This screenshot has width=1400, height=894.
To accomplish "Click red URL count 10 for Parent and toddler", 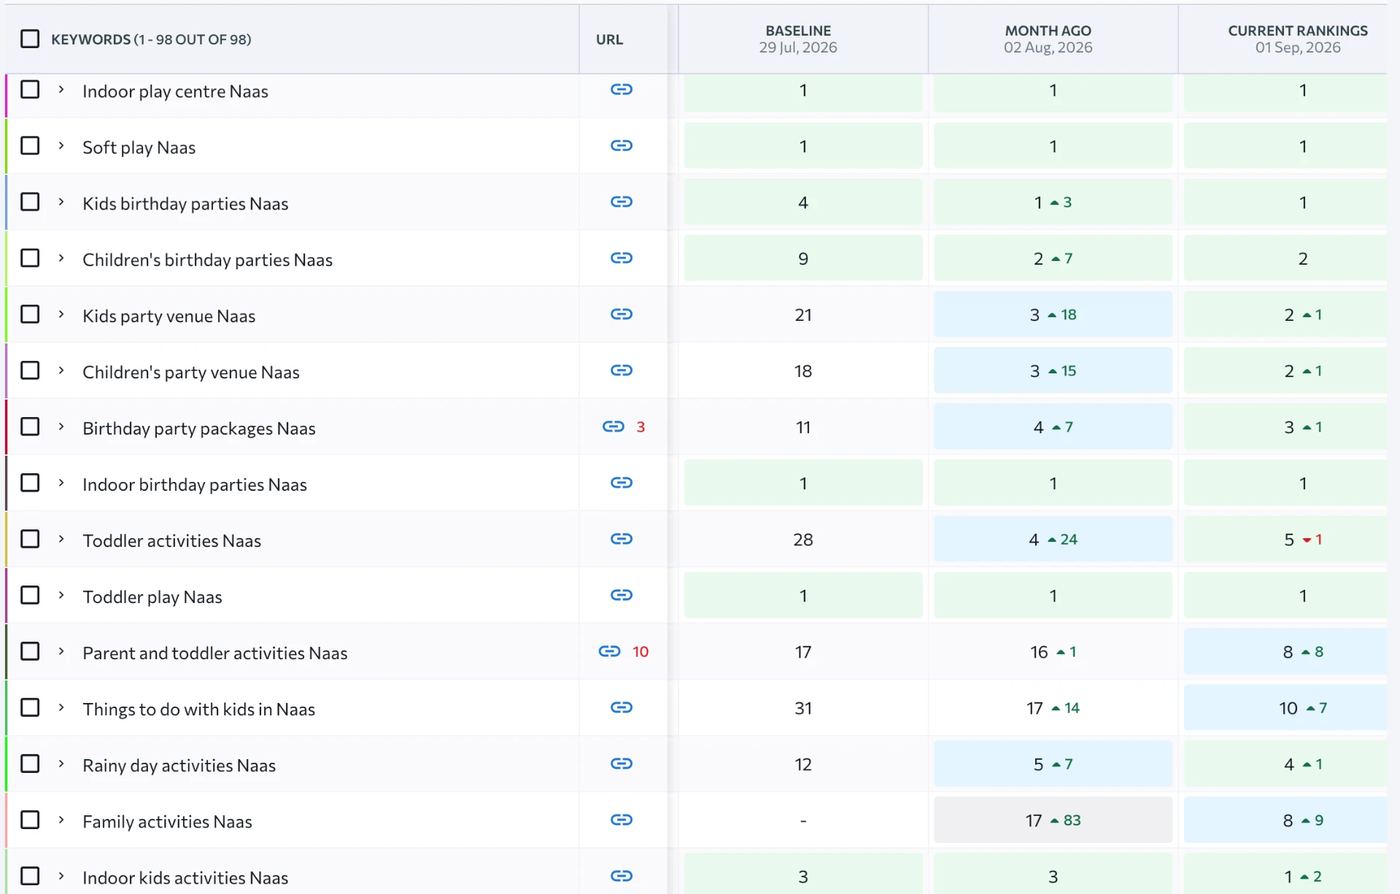I will point(641,652).
